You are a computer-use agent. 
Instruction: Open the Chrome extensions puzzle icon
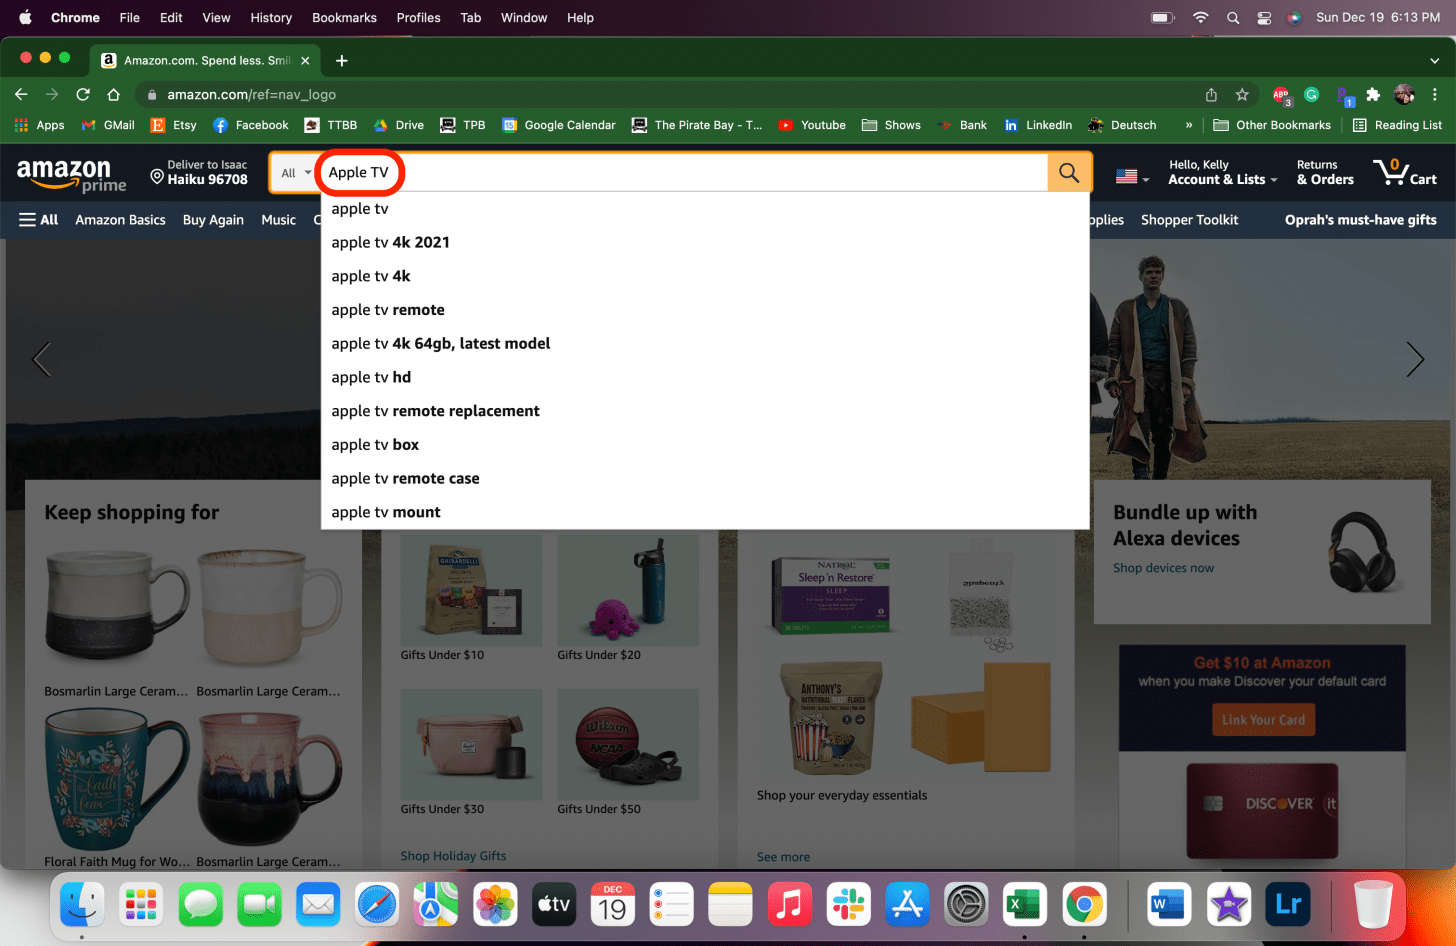pyautogui.click(x=1373, y=94)
